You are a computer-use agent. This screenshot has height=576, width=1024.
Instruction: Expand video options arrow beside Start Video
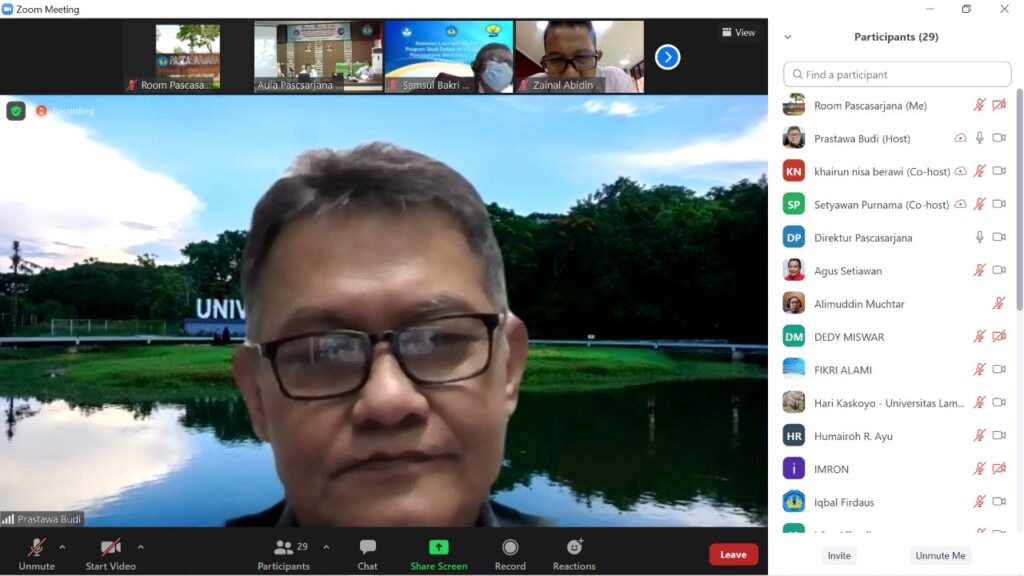(140, 547)
